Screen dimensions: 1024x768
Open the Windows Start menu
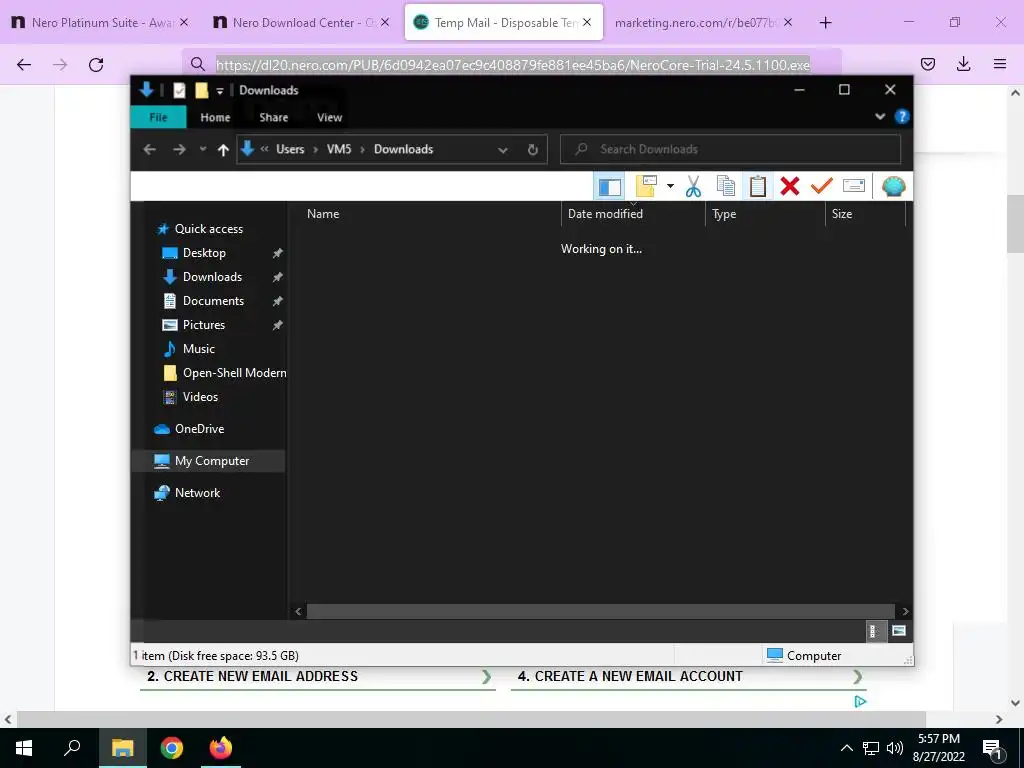[24, 748]
